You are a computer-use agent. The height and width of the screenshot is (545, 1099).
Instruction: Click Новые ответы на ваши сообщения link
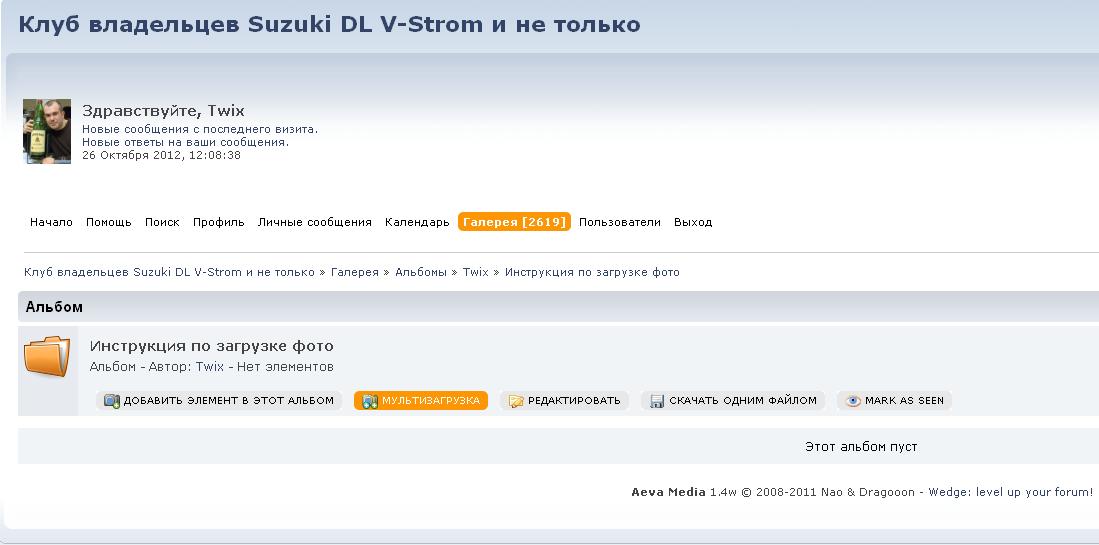pos(185,142)
